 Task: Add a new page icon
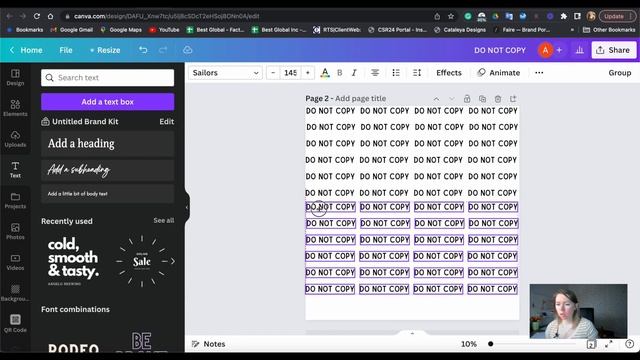513,99
